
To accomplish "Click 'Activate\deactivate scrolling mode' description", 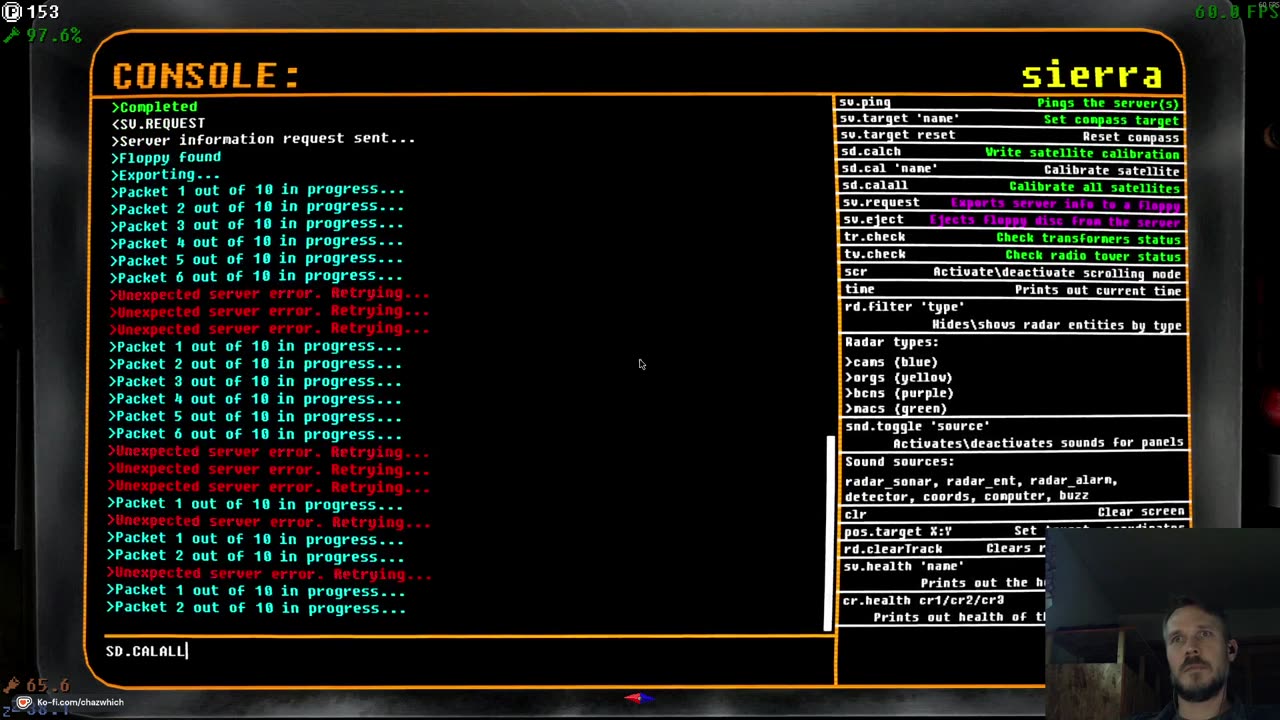I will pos(1057,273).
